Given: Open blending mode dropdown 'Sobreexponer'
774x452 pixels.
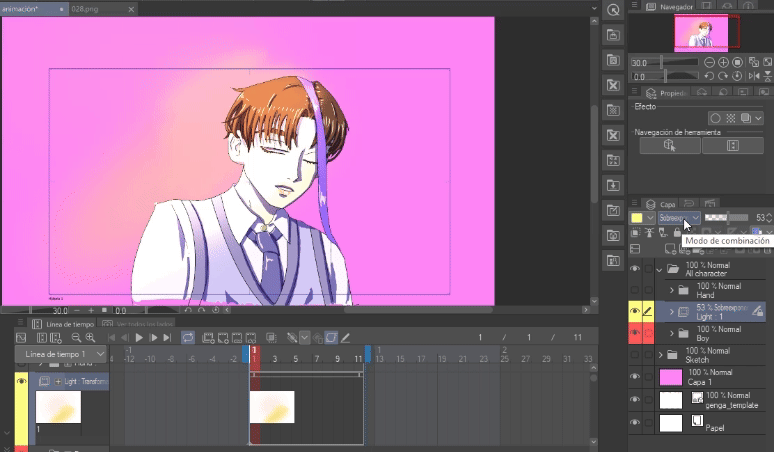Looking at the screenshot, I should coord(679,218).
